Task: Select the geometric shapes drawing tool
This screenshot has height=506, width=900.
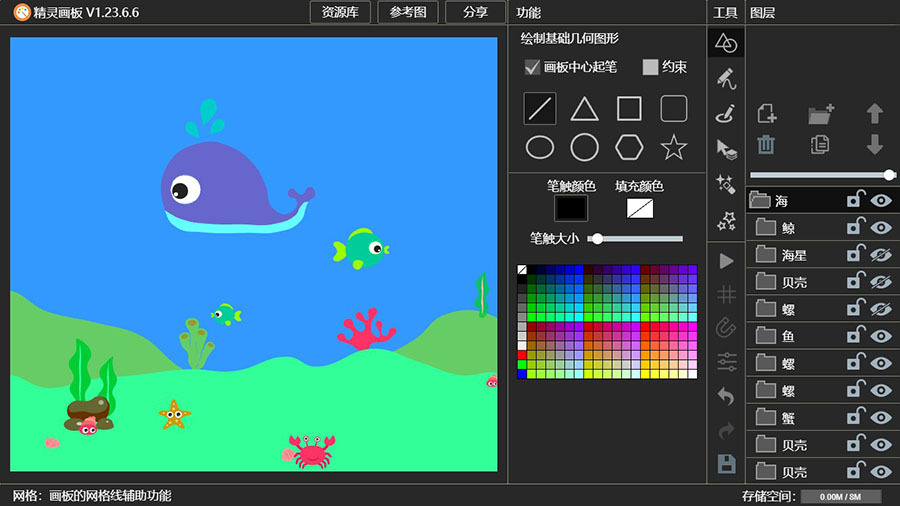Action: pos(726,43)
